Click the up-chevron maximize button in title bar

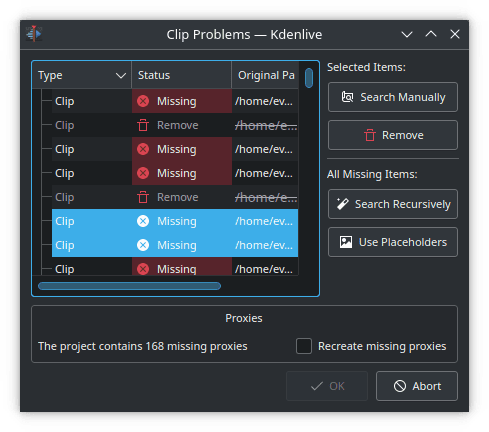431,34
